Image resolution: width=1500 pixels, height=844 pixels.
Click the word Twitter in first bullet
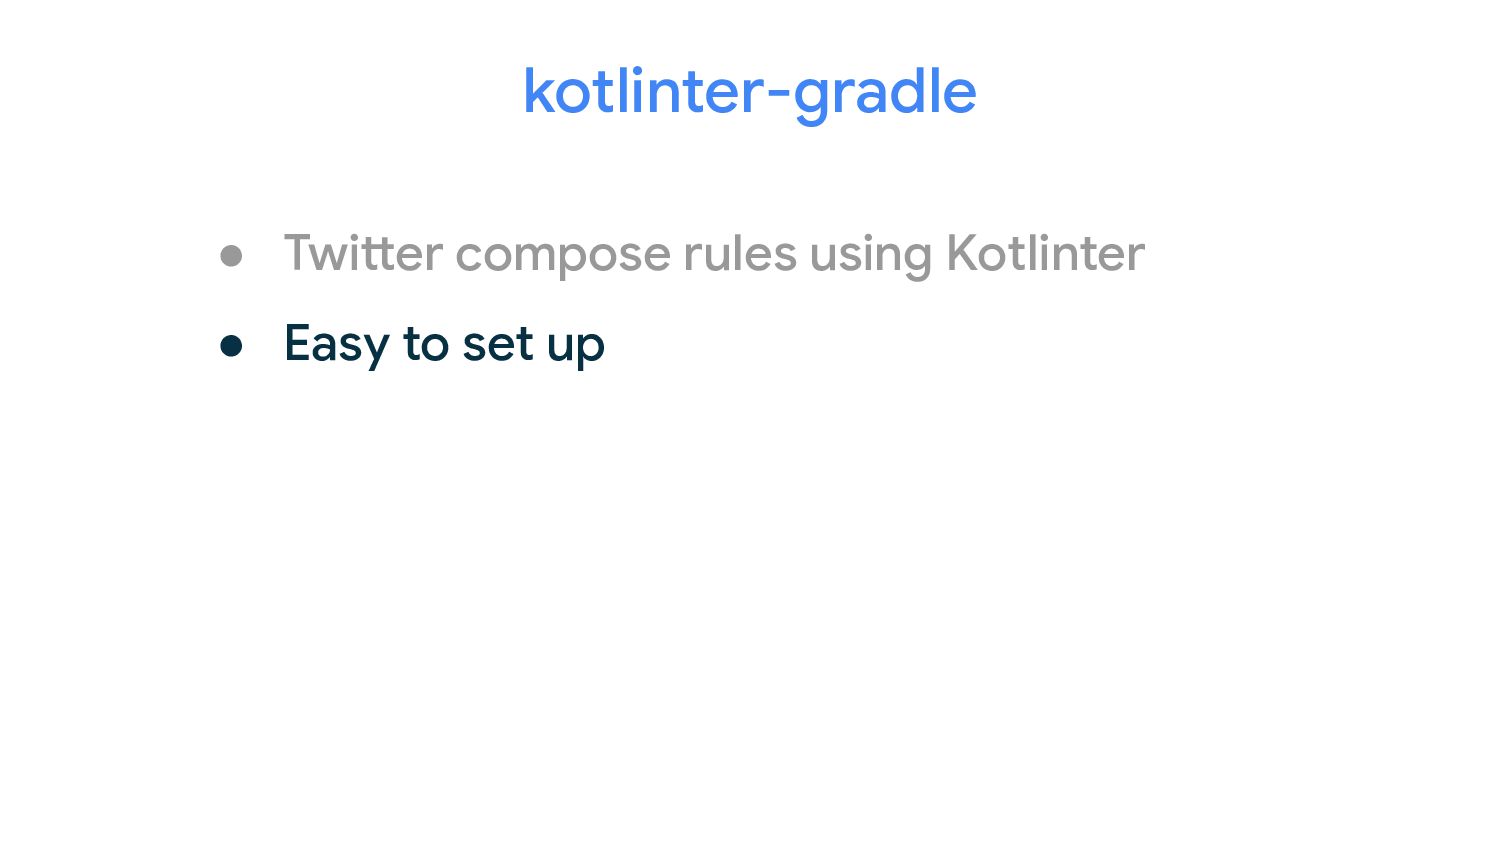coord(363,252)
